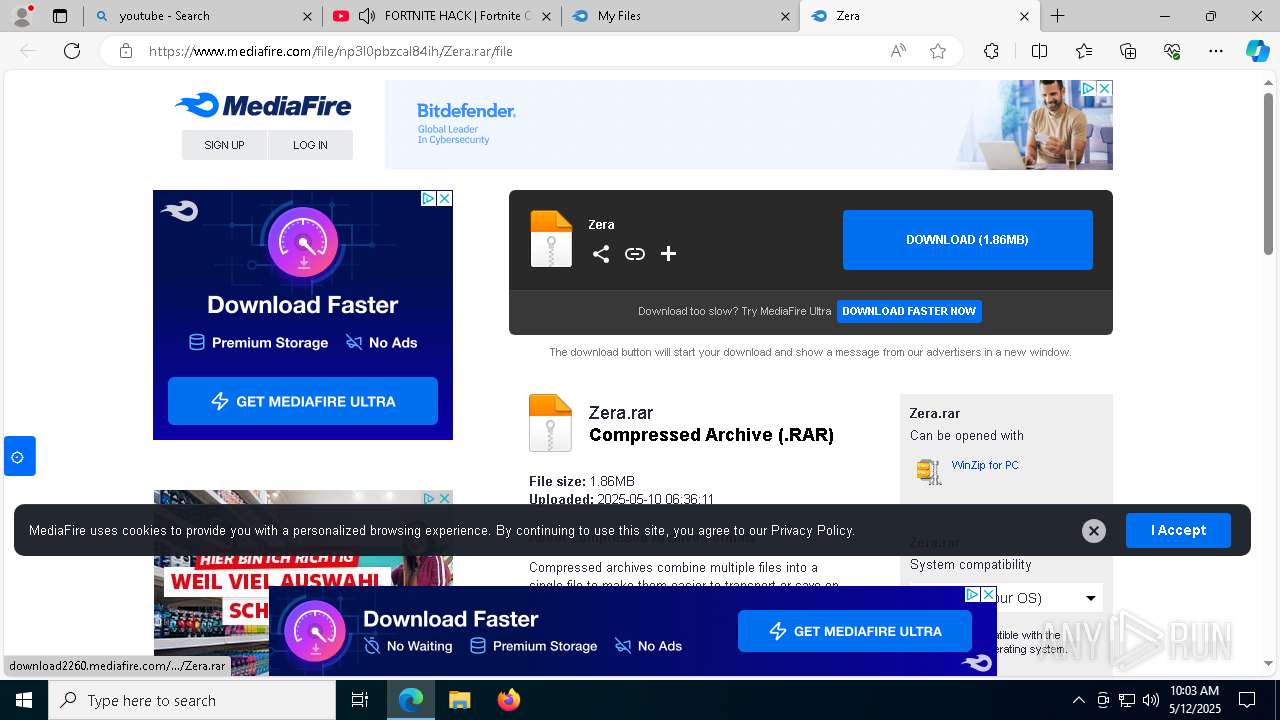Click GET MEDIAFIRE ULTRA in the top-left ad

coord(303,401)
